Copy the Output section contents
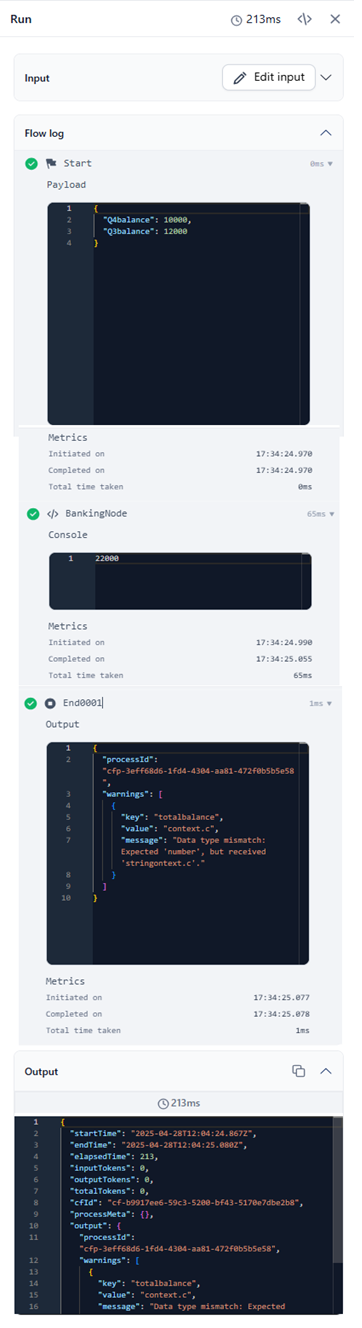 coord(298,1071)
